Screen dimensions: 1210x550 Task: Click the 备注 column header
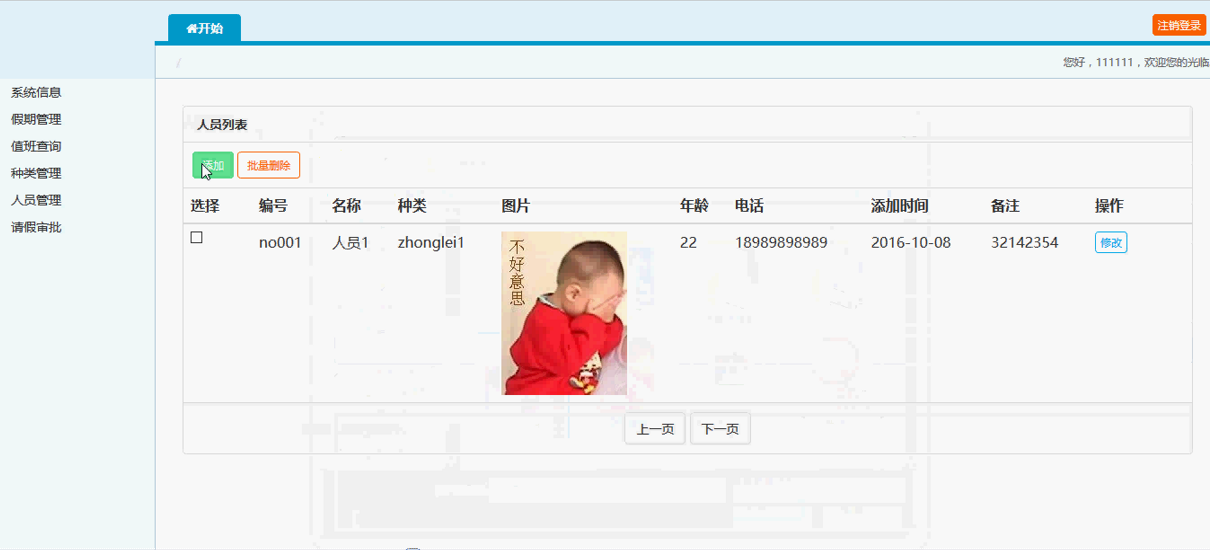point(1005,206)
